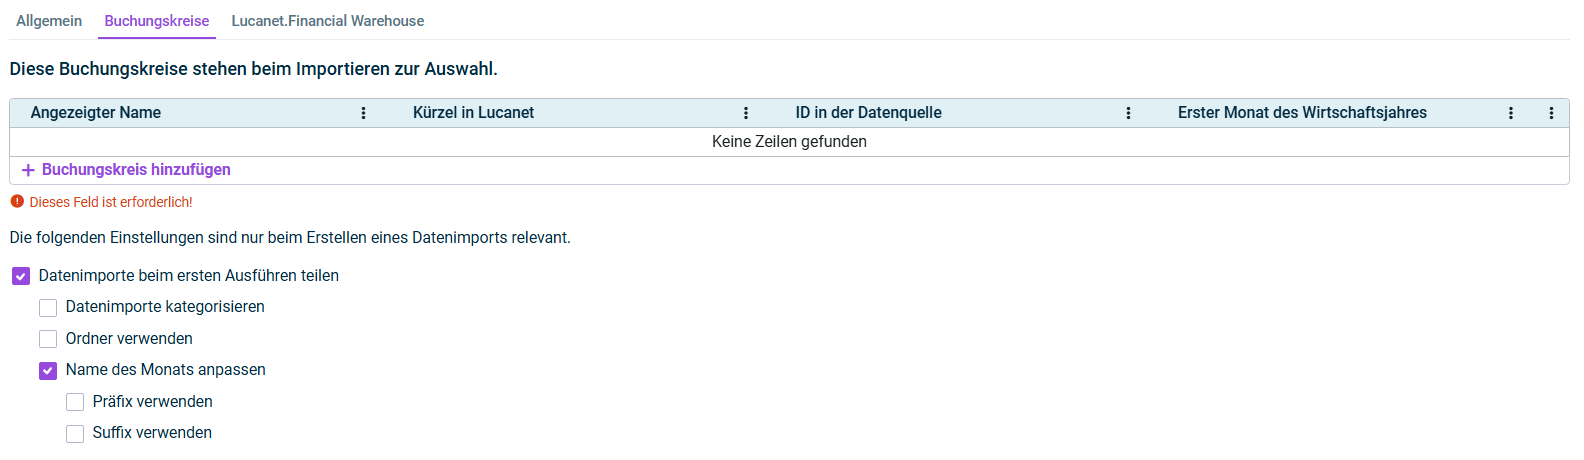
Task: Open the Angezeigter Name column menu
Action: [x=363, y=113]
